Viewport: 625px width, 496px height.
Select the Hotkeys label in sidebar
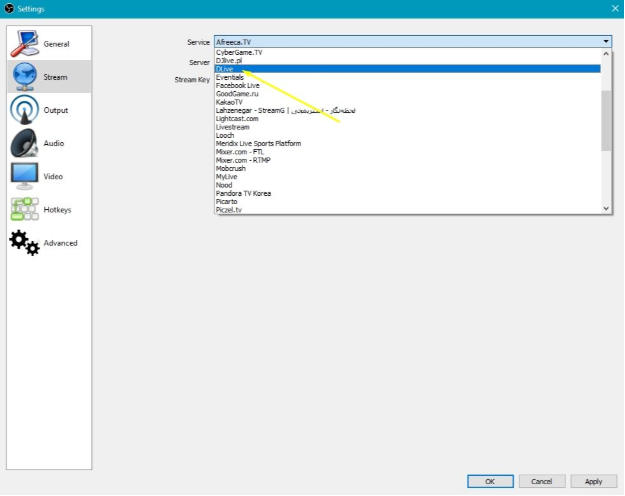[x=57, y=210]
